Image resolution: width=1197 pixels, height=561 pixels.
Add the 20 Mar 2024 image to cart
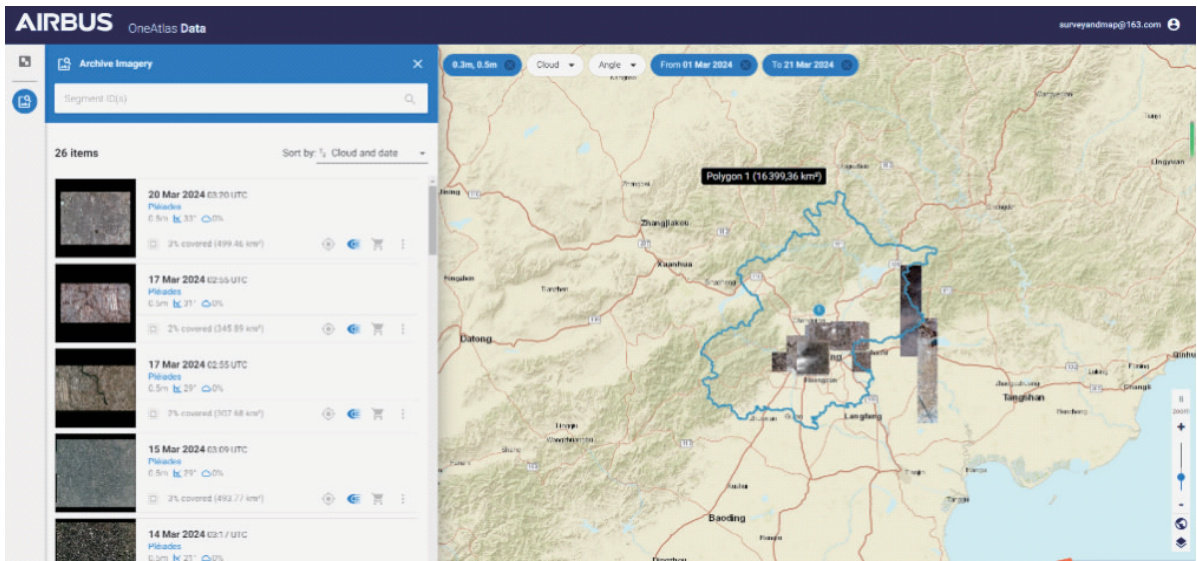point(378,243)
